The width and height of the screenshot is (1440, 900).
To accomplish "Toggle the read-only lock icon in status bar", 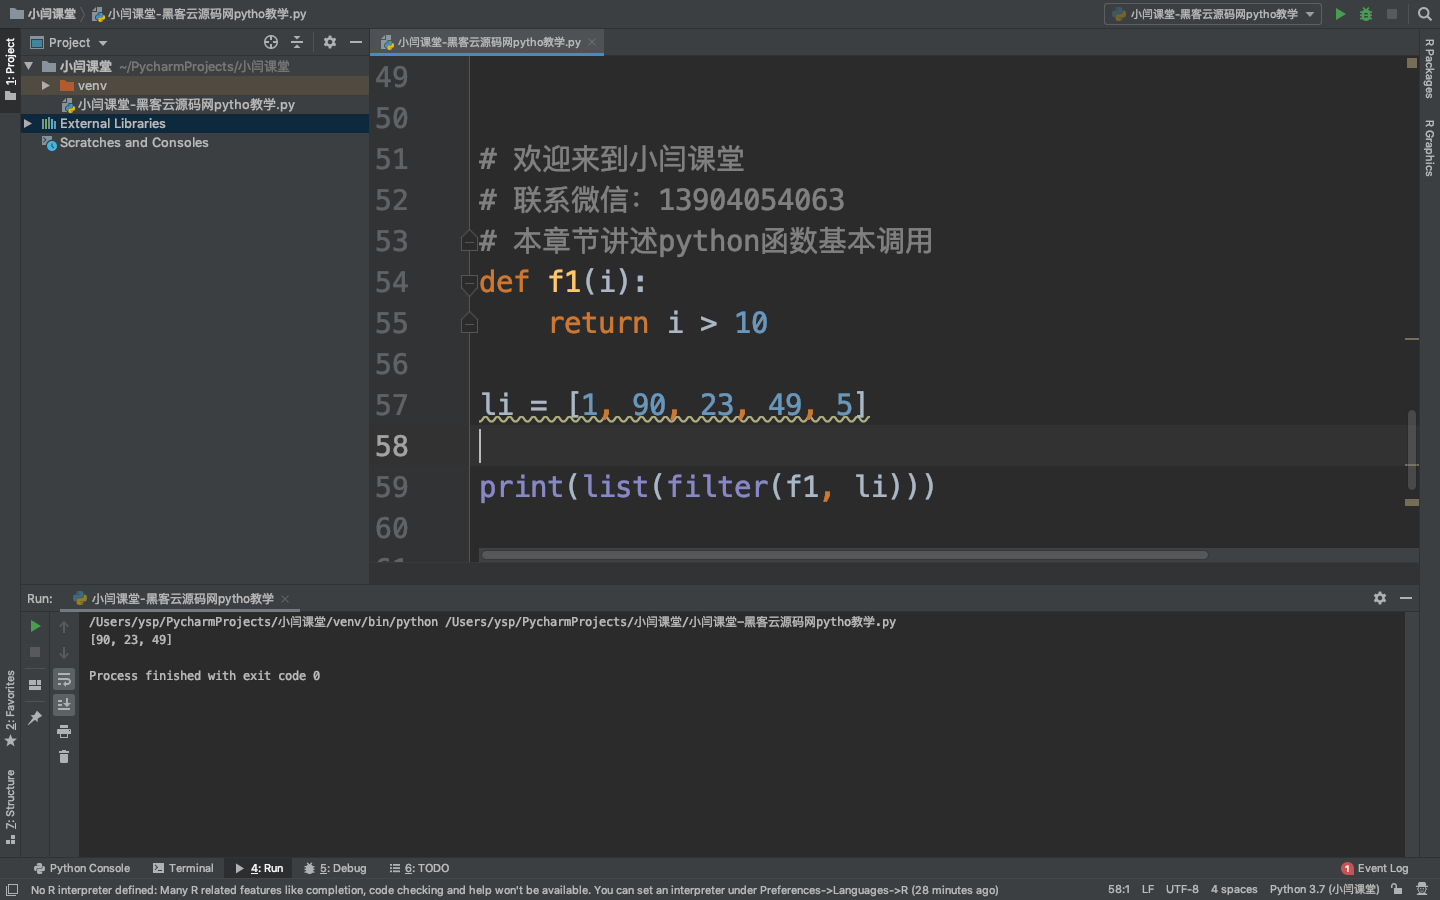I will click(x=1397, y=890).
